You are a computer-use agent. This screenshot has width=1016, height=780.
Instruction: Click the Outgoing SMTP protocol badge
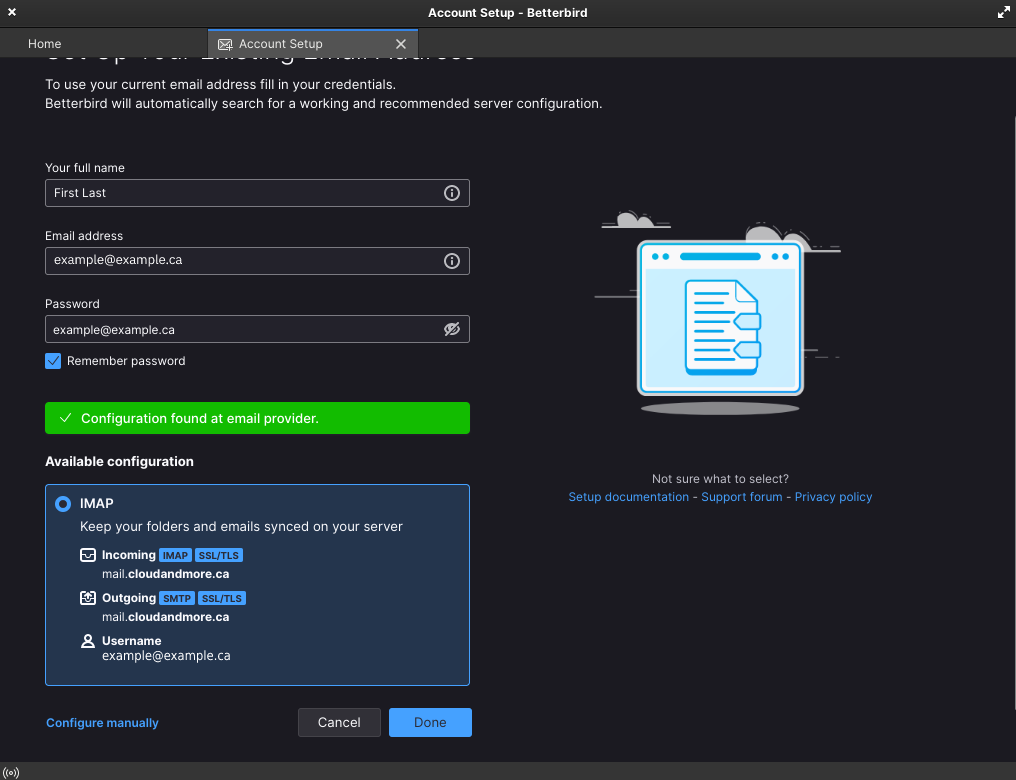point(177,598)
